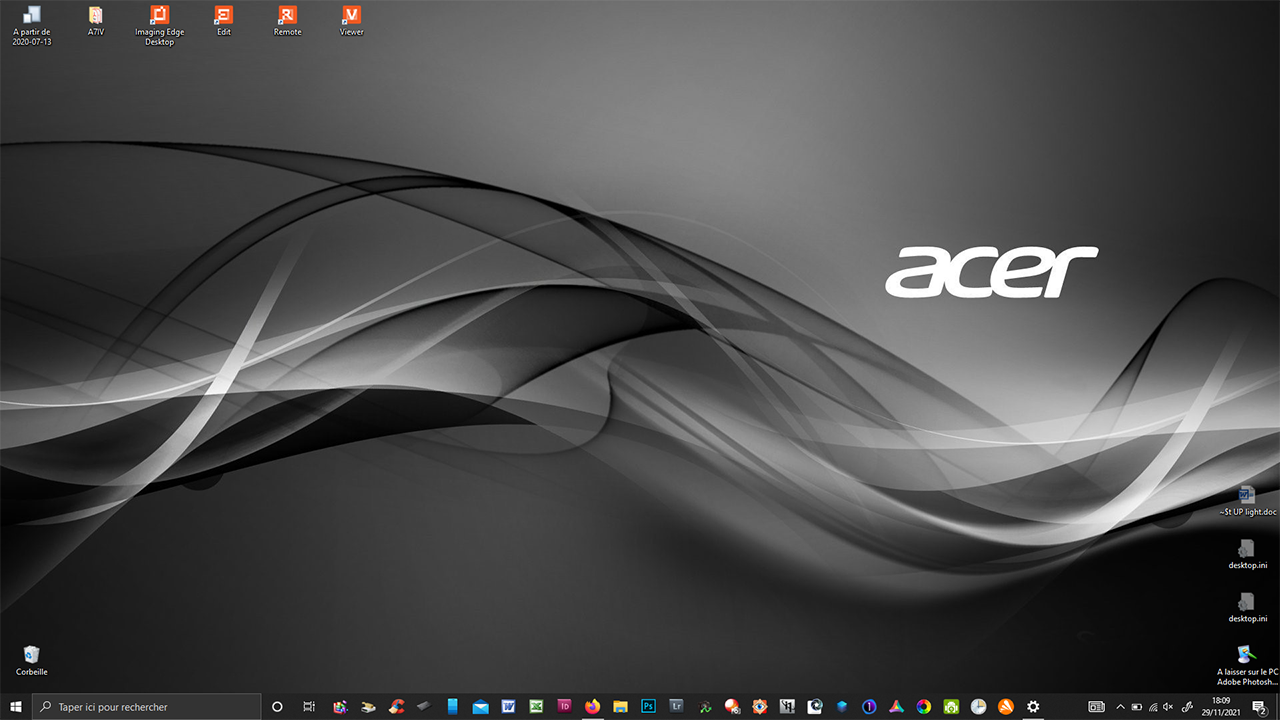Select the '~$t UP light.doc' file icon
This screenshot has height=720, width=1280.
(x=1247, y=501)
